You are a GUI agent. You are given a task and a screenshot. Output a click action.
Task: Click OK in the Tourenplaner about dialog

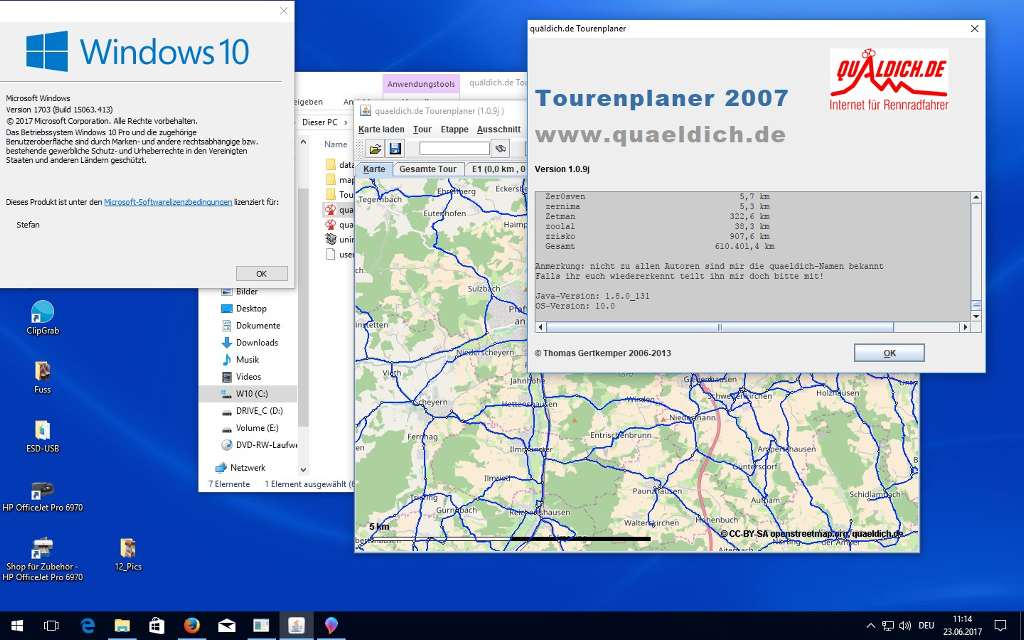(888, 353)
